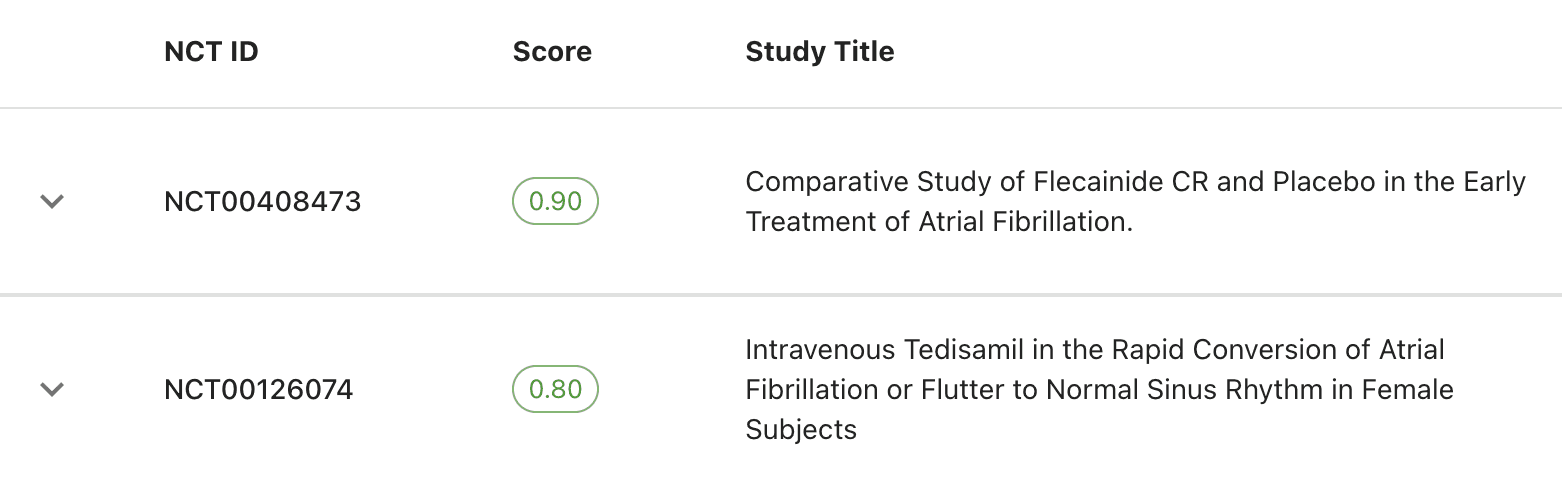Expand the NCT00126074 row chevron
This screenshot has height=478, width=1562.
pos(52,389)
